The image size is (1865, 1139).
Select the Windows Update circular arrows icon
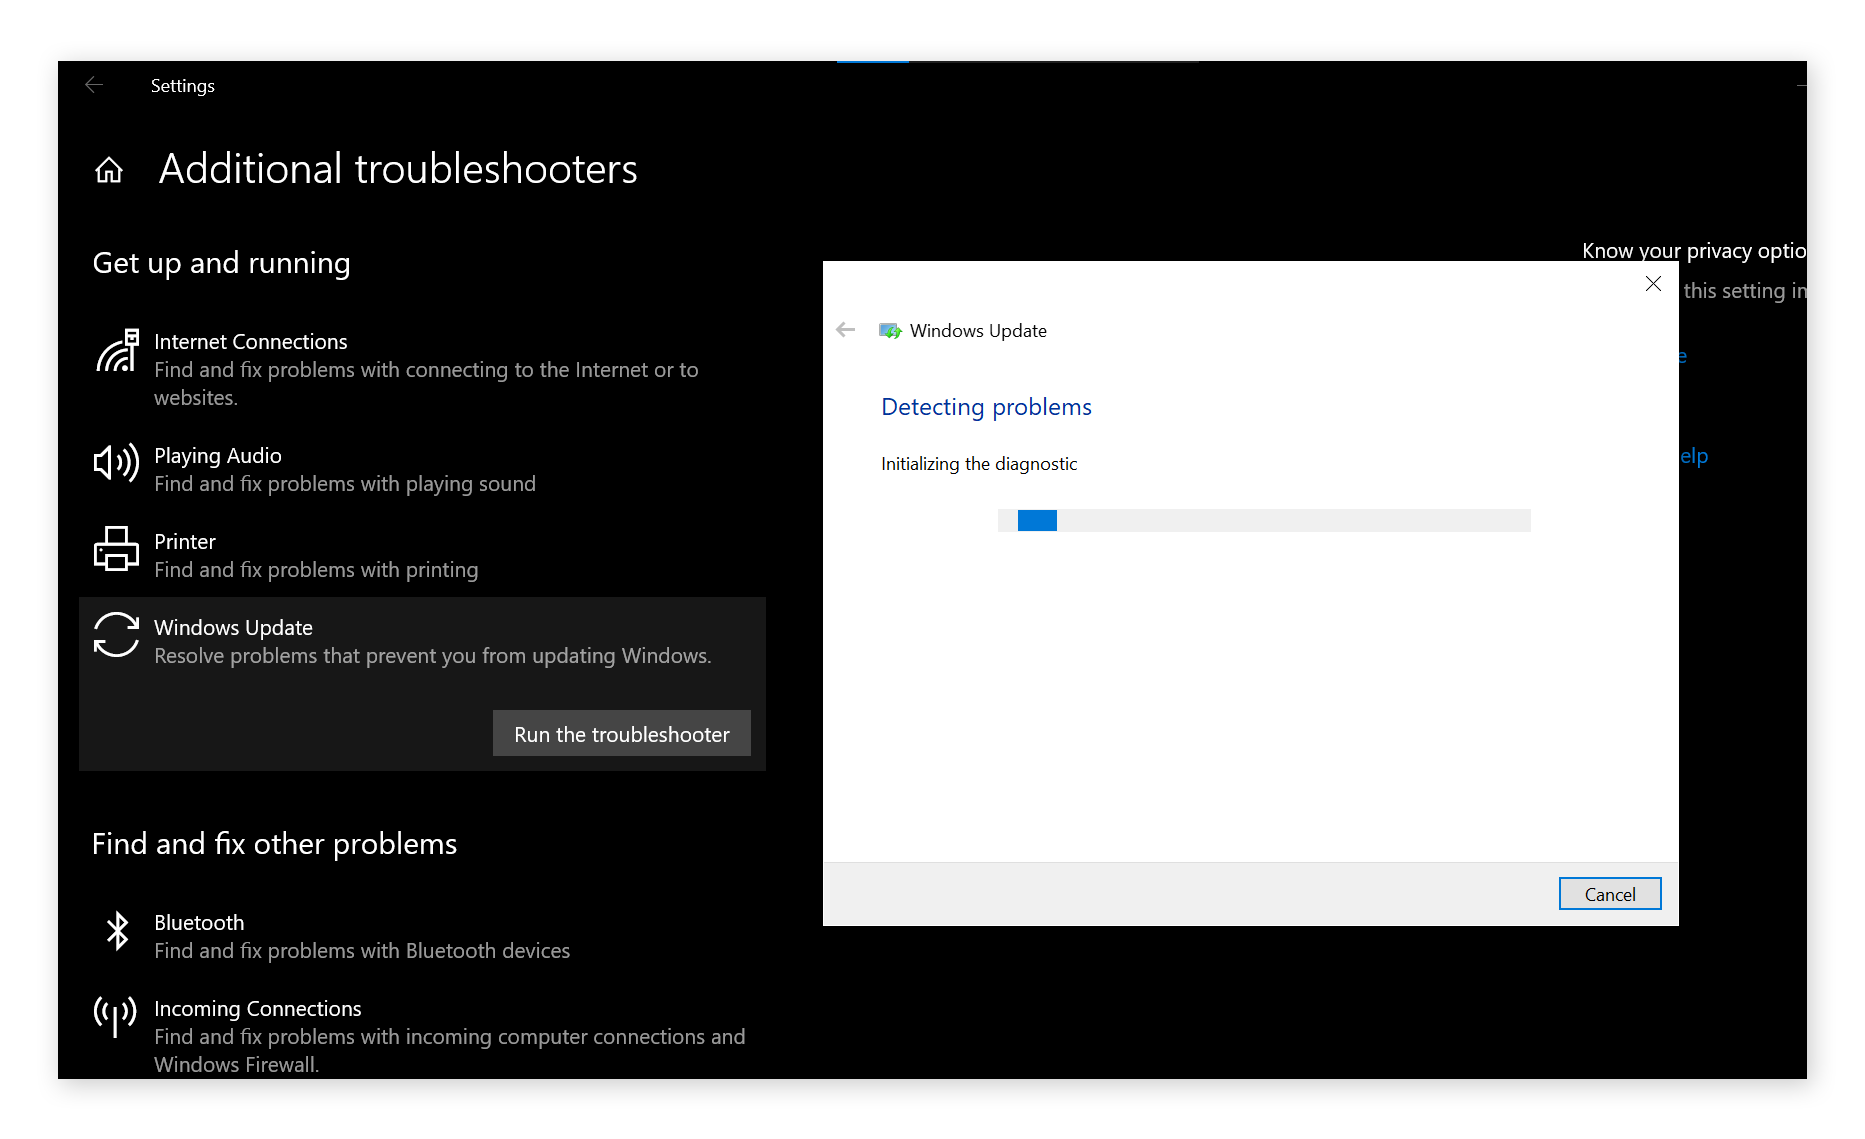pos(115,636)
